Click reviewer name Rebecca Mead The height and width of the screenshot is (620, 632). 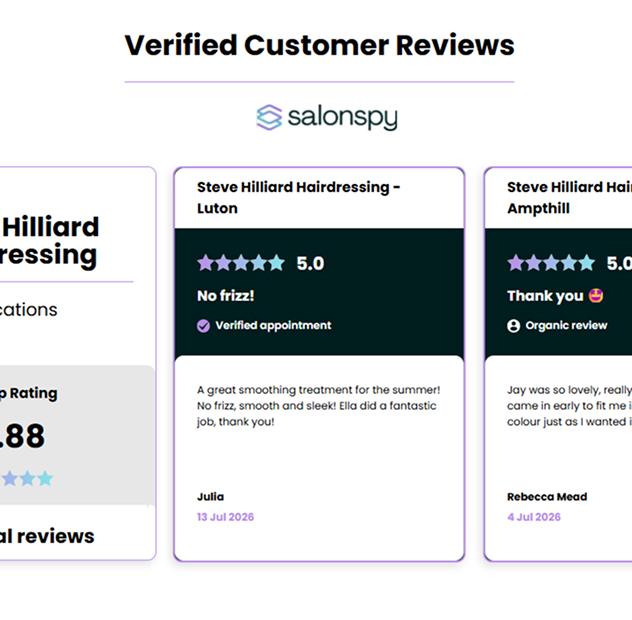[547, 497]
